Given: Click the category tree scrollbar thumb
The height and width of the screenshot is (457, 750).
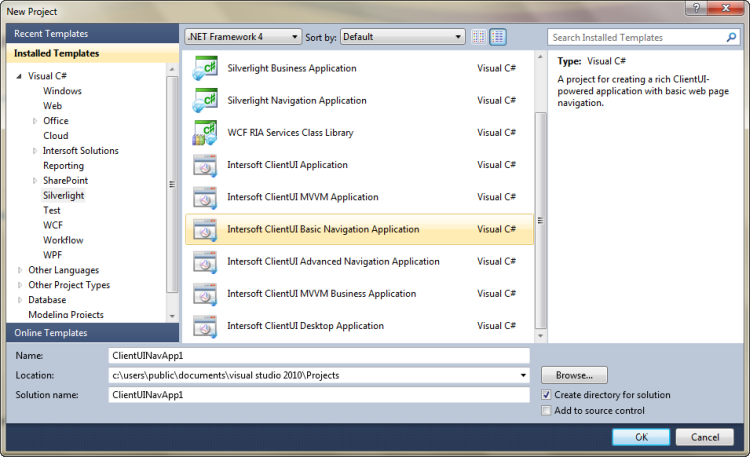Looking at the screenshot, I should 172,184.
